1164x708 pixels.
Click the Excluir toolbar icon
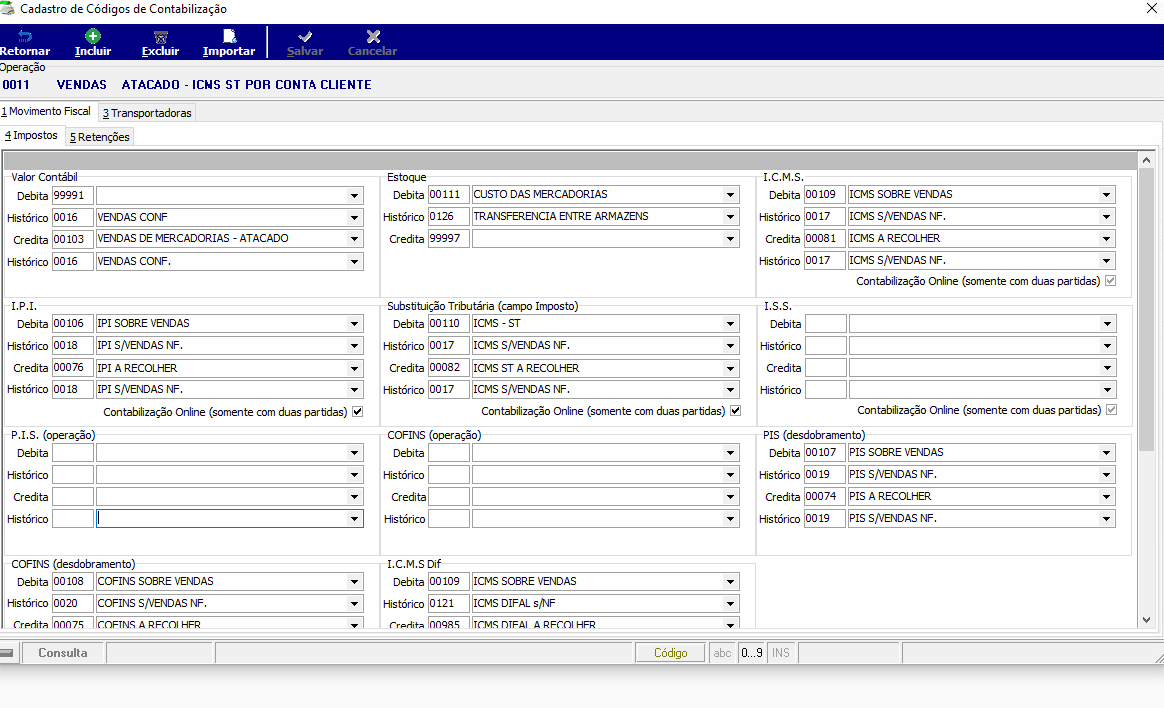pyautogui.click(x=160, y=36)
